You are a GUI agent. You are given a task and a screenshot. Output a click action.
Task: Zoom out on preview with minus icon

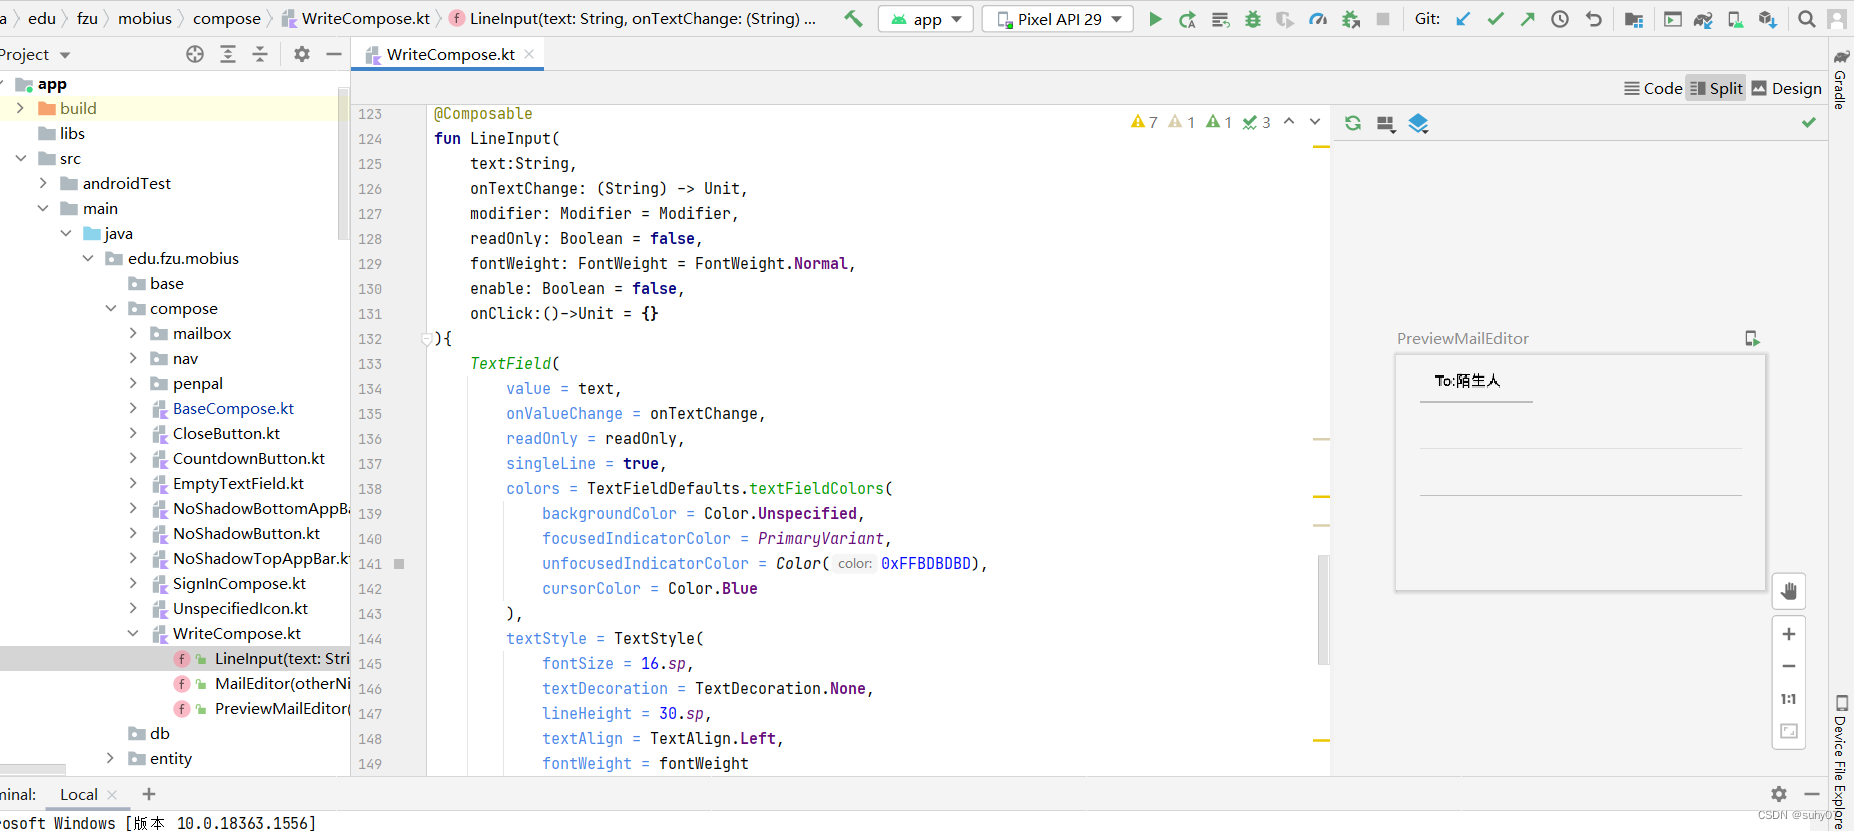(1789, 666)
